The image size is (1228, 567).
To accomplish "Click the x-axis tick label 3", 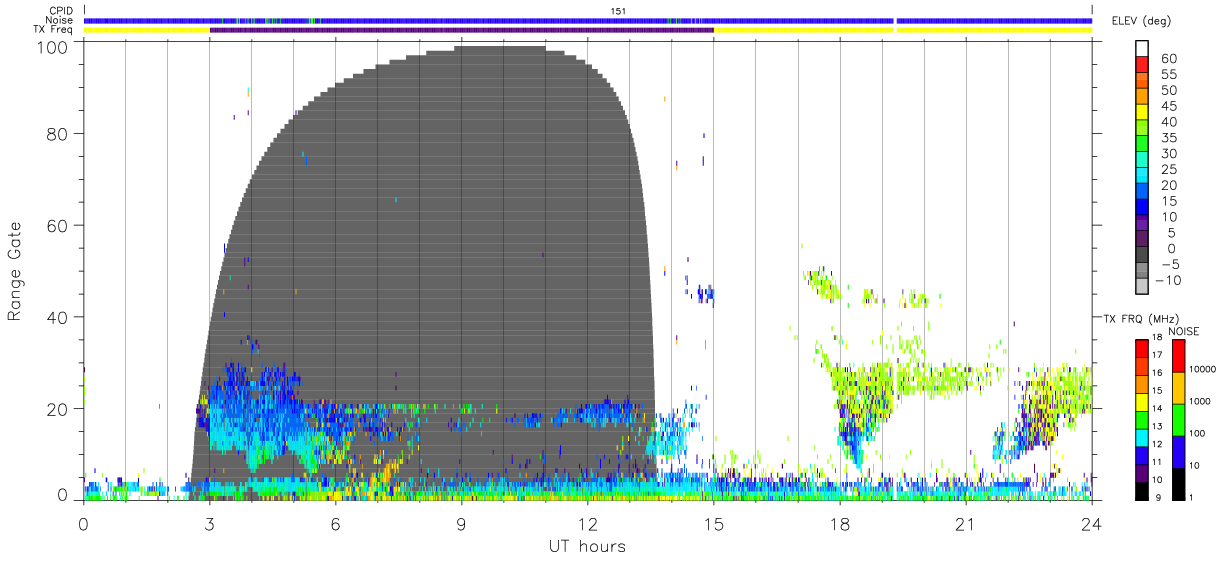I will click(210, 524).
